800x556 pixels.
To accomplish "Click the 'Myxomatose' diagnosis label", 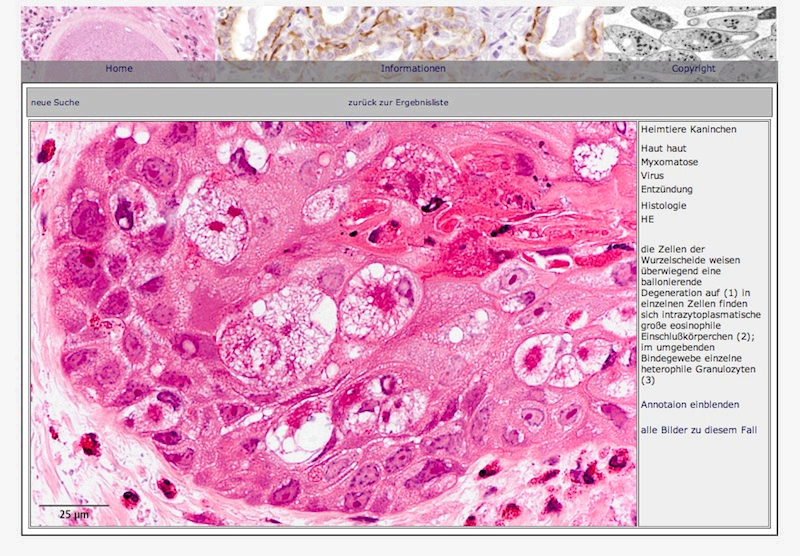I will pos(669,162).
